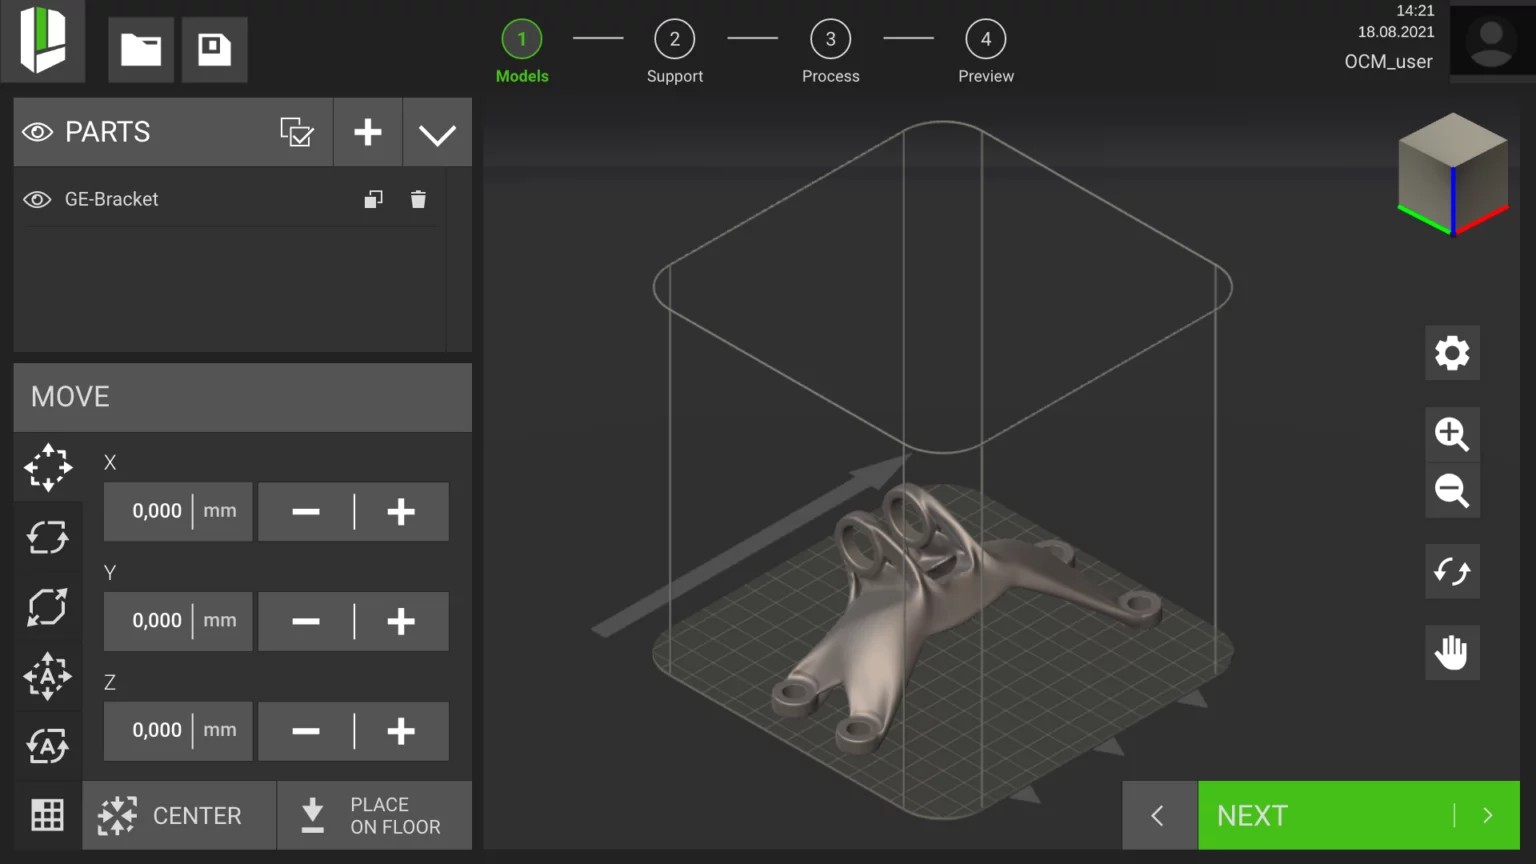Select the Rotate tool in left sidebar
The image size is (1536, 864).
(x=47, y=537)
